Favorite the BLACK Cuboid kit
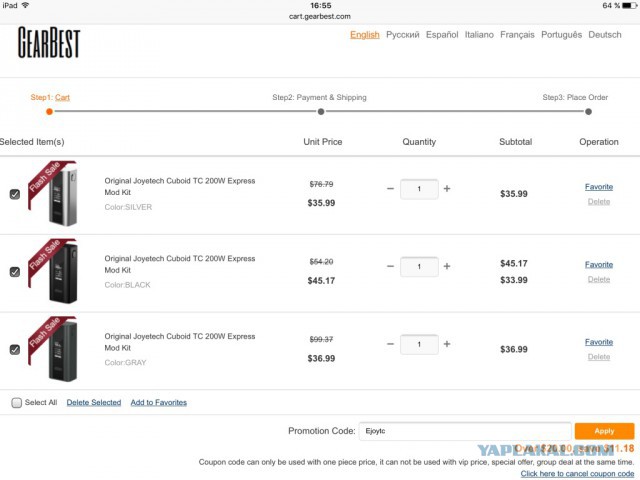 599,264
